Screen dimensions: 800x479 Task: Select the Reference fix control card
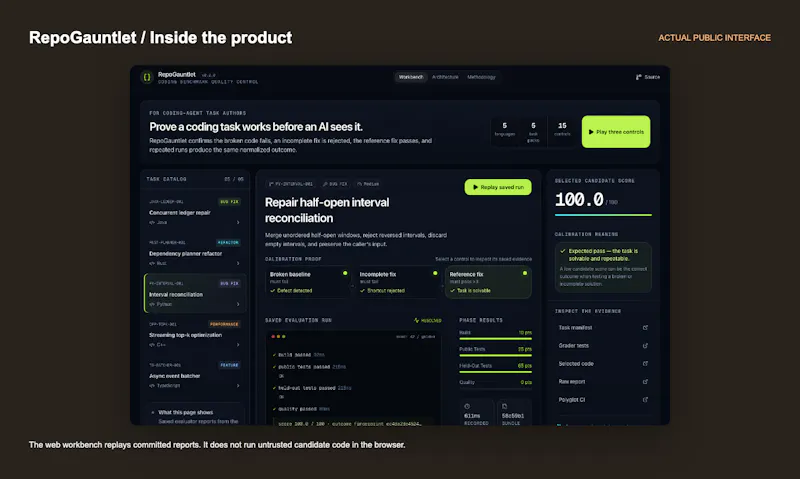coord(488,282)
